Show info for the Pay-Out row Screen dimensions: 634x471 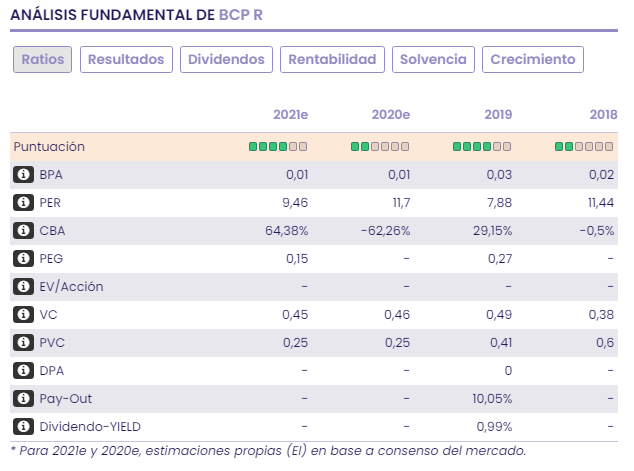pyautogui.click(x=23, y=399)
